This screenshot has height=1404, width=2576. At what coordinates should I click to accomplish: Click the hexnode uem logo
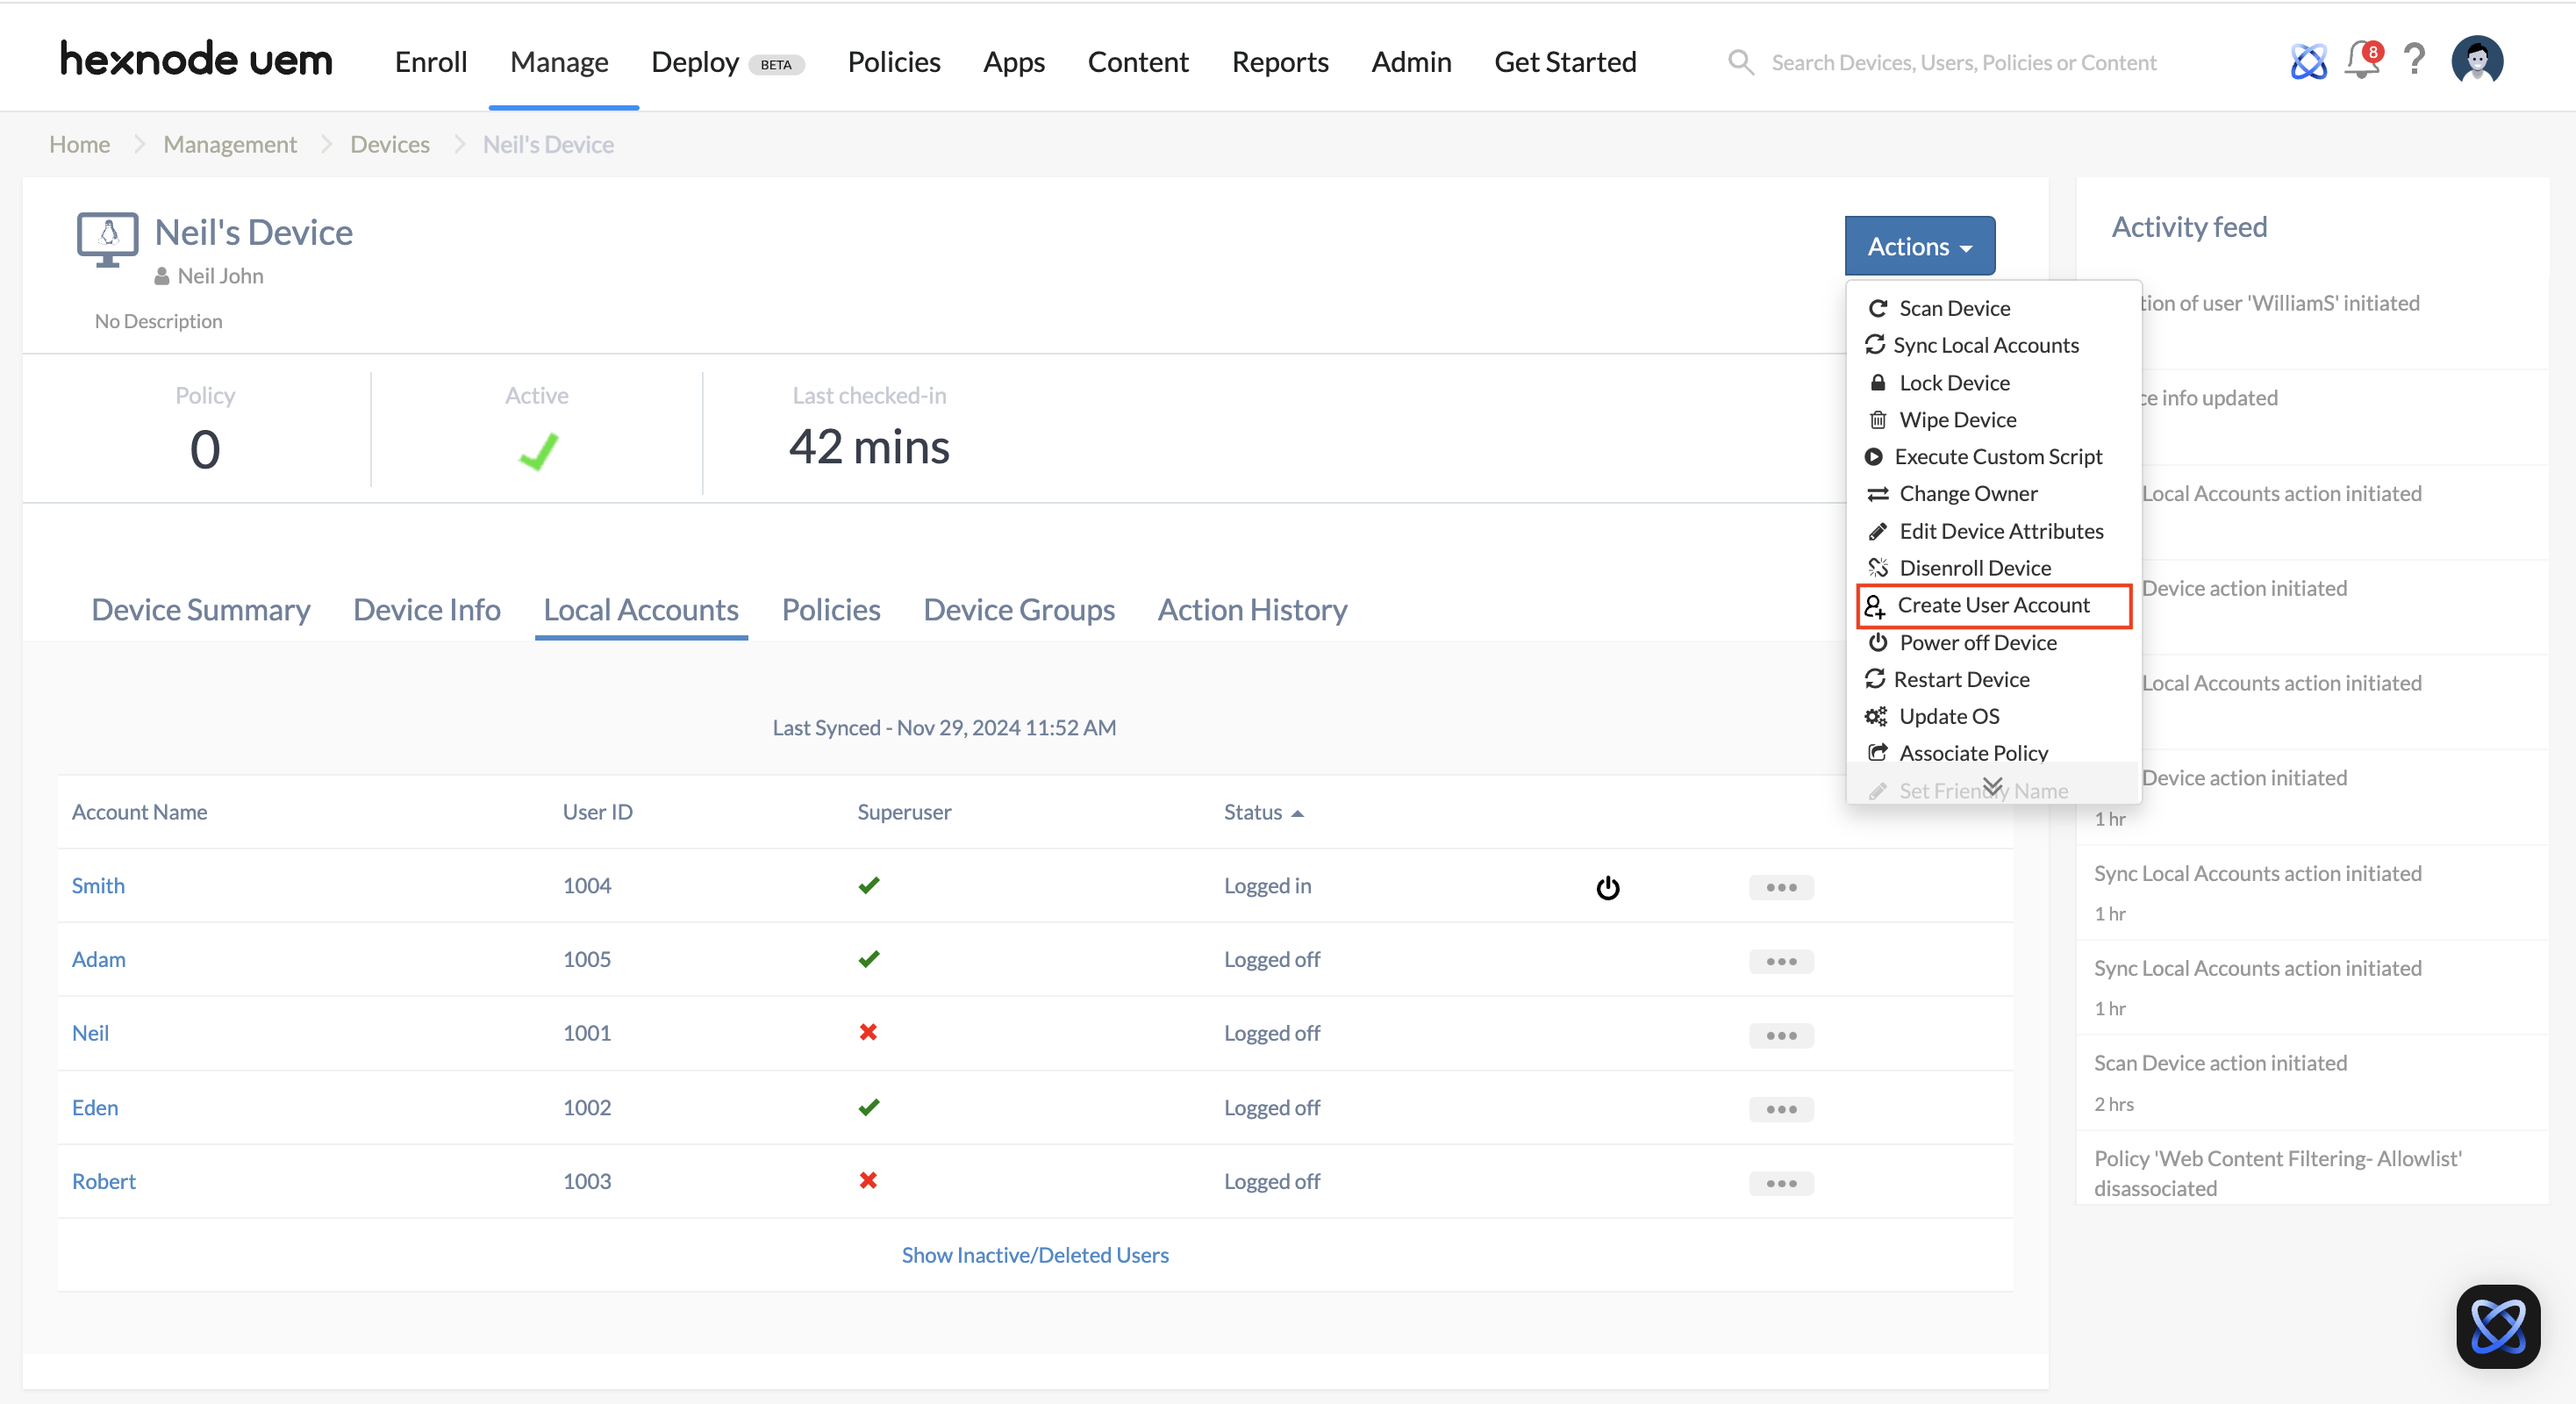coord(196,60)
